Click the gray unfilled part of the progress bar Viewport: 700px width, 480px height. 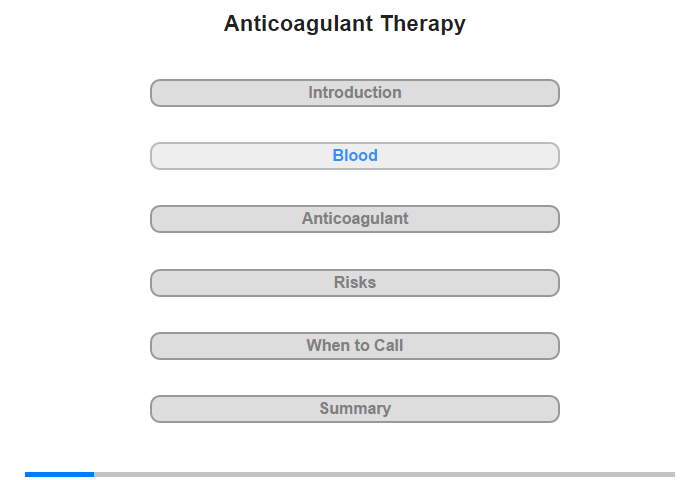384,474
